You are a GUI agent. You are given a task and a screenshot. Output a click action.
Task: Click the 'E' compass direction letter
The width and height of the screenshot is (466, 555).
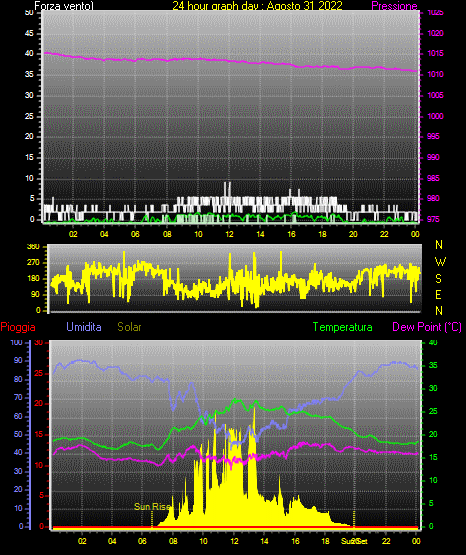pyautogui.click(x=438, y=294)
